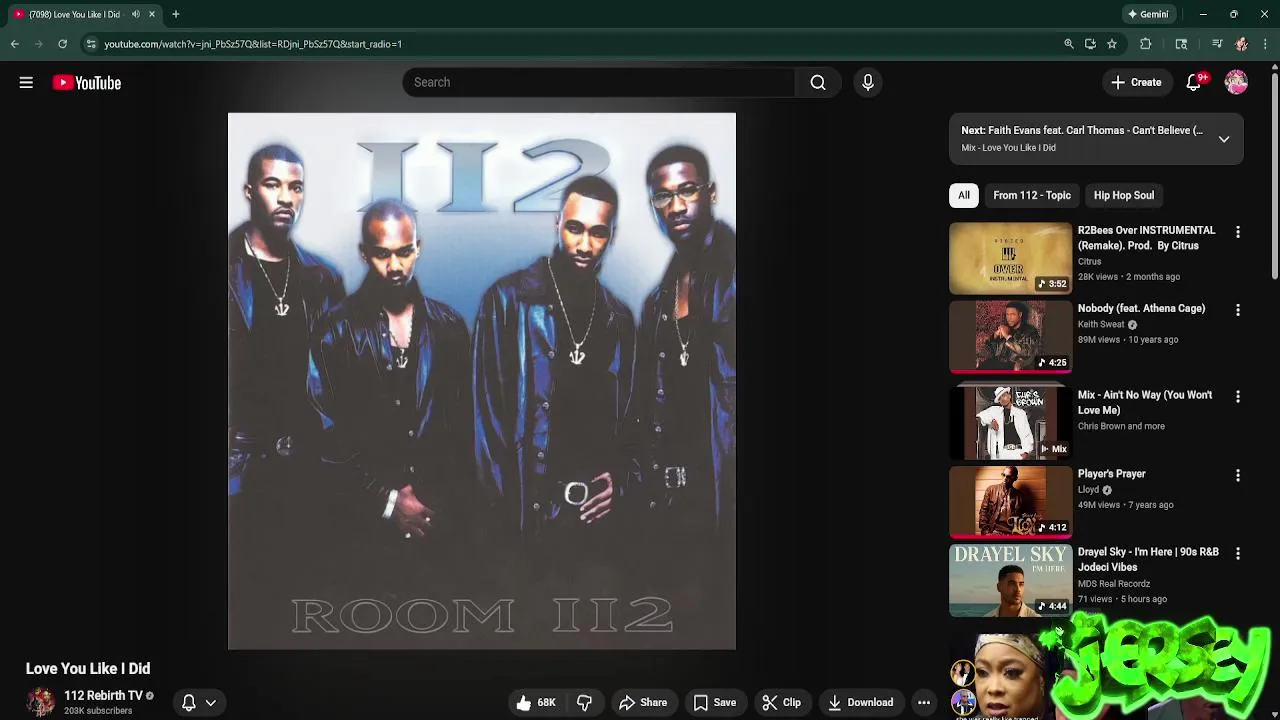
Task: Open options menu for Ain't No Way mix
Action: point(1238,397)
